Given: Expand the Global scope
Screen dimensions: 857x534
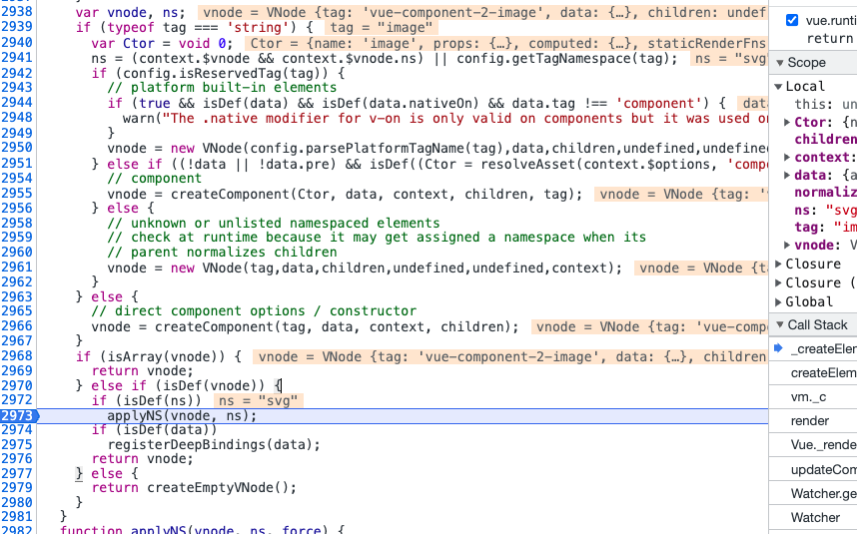Looking at the screenshot, I should tap(778, 302).
